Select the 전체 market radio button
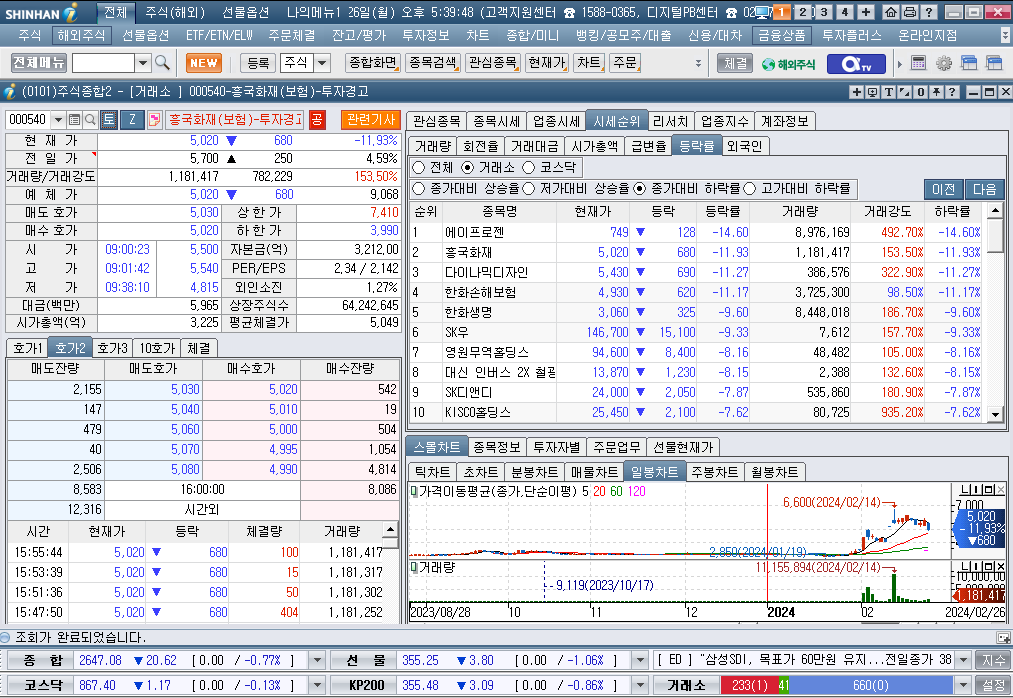This screenshot has width=1013, height=698. pos(419,167)
